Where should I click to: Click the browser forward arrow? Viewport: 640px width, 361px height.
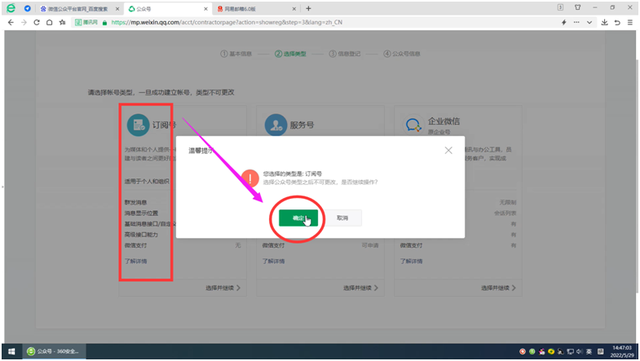pos(24,22)
